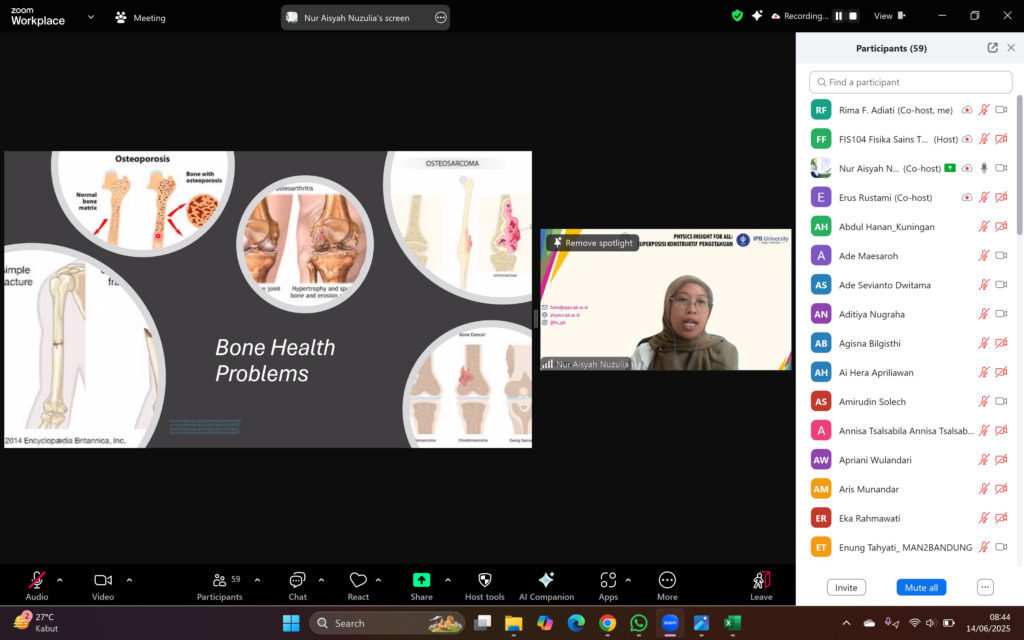Pause the cloud recording
Viewport: 1024px width, 640px height.
pos(838,16)
